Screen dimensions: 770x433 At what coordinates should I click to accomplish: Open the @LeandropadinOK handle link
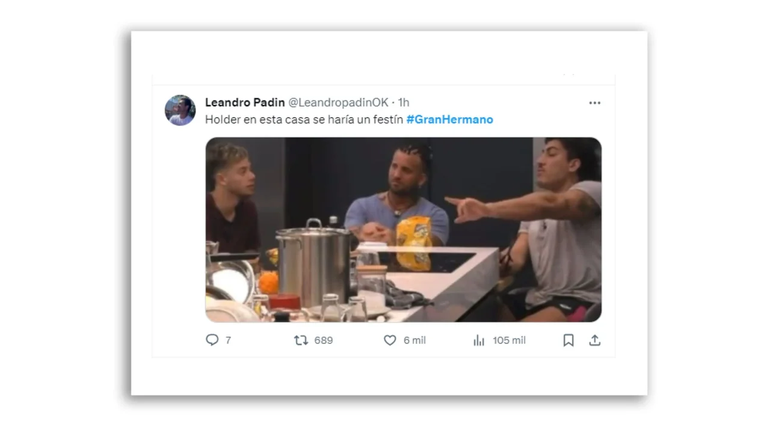tap(338, 102)
